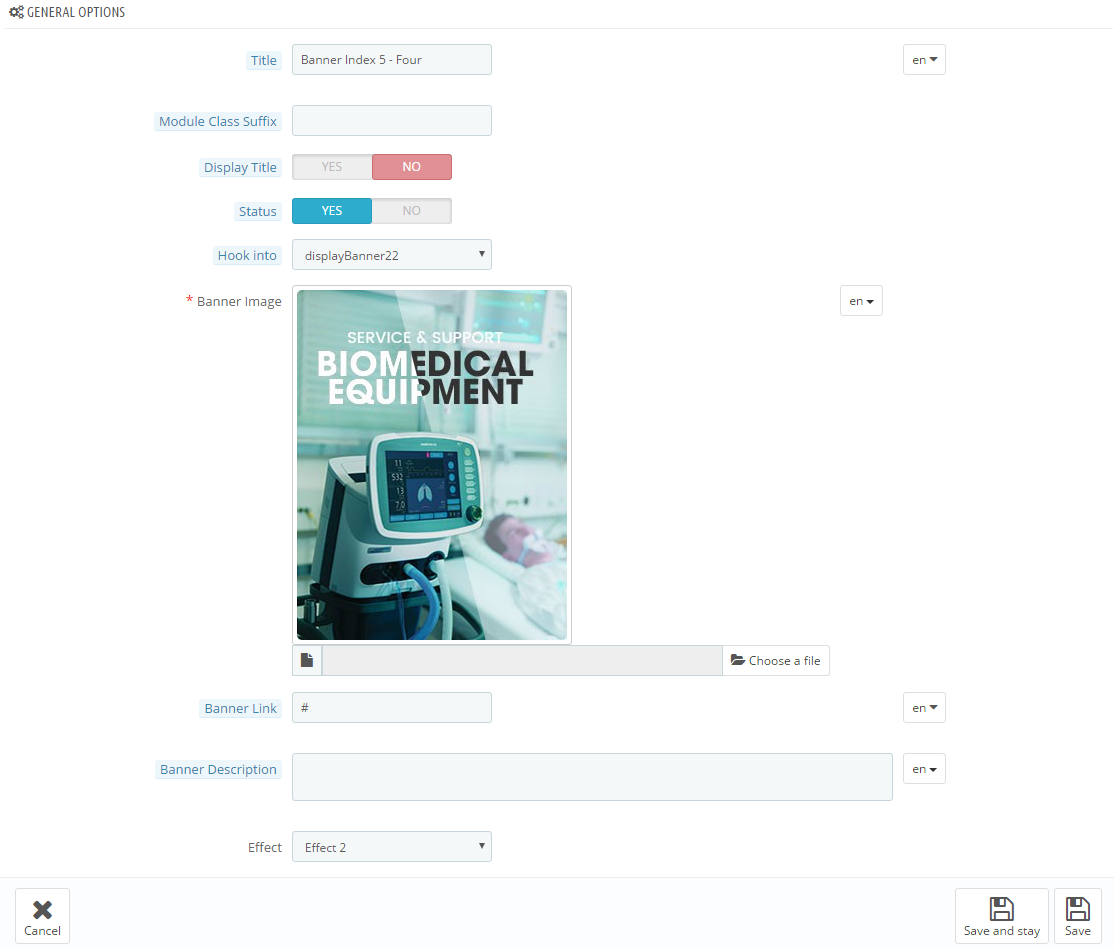Click Choose a file button

776,661
